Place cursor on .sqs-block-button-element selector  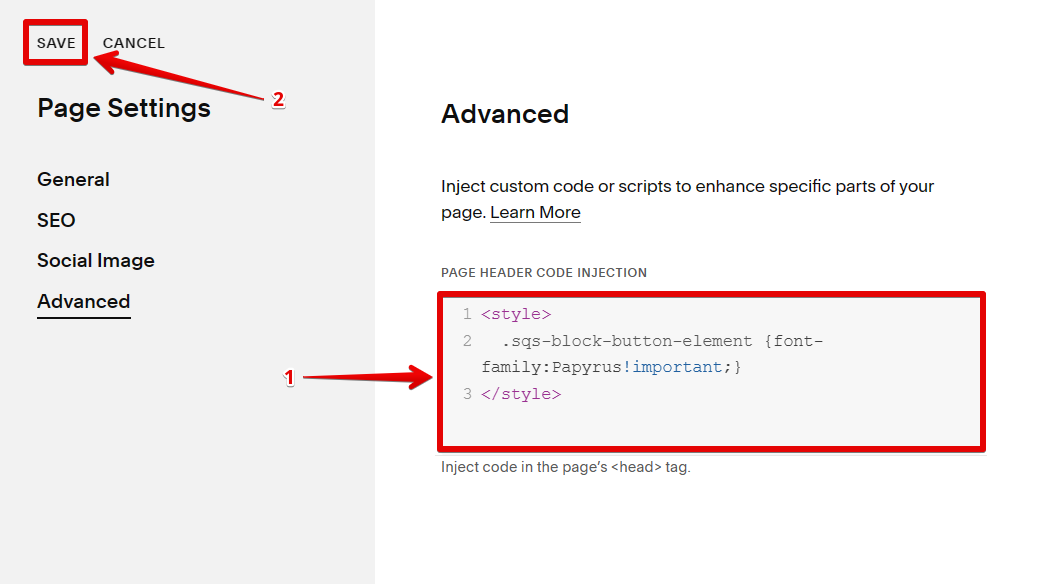627,341
